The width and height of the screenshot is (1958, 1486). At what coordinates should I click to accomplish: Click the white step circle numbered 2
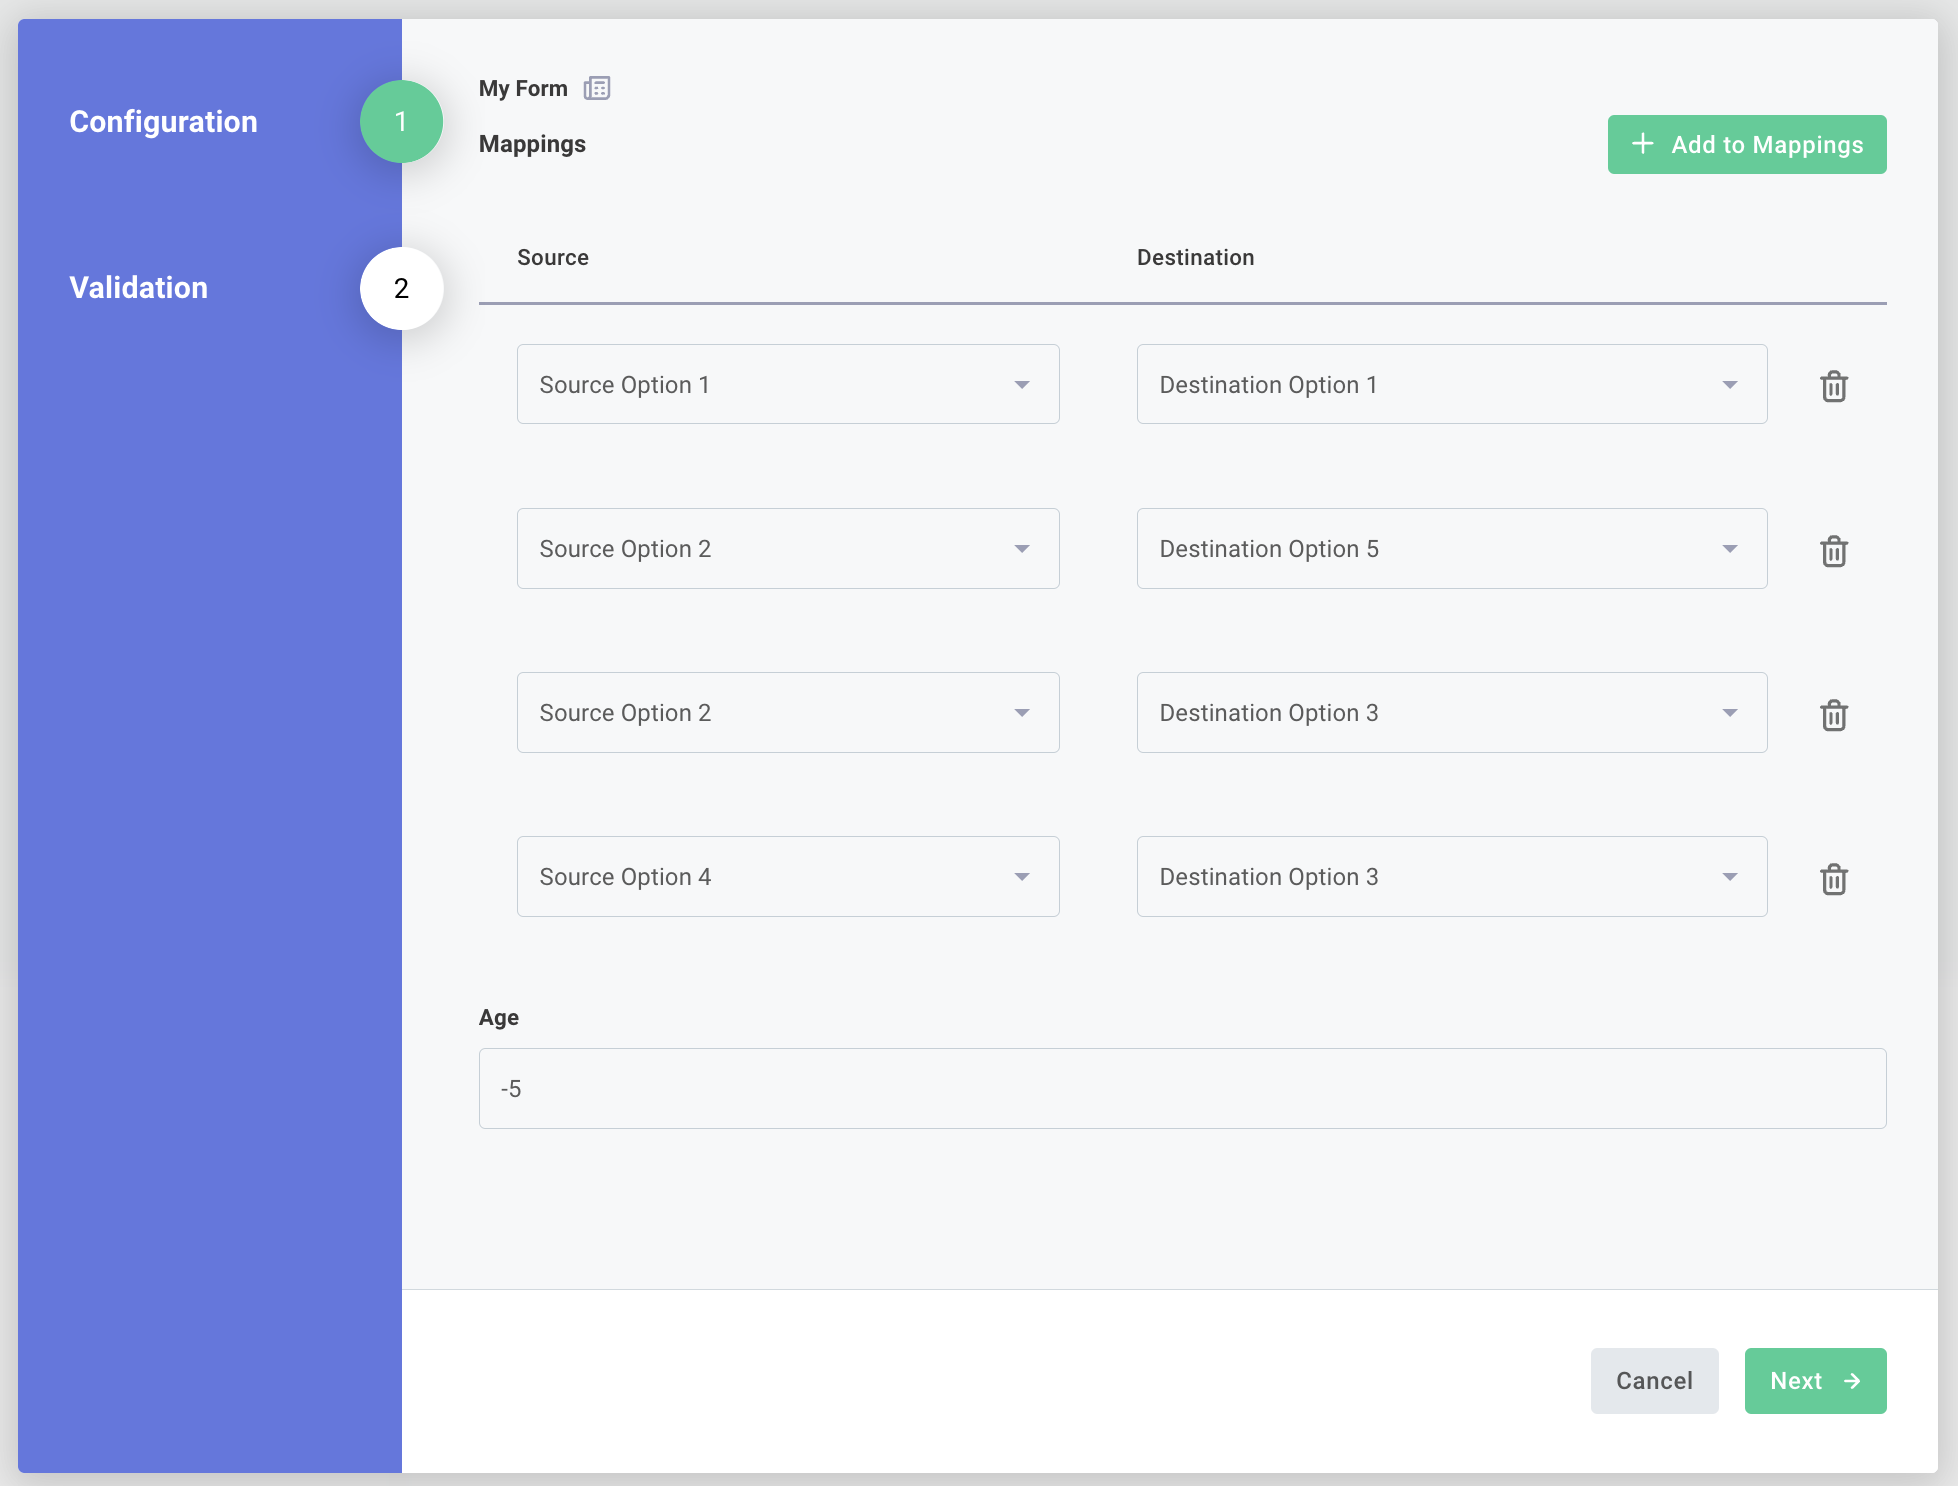(401, 288)
